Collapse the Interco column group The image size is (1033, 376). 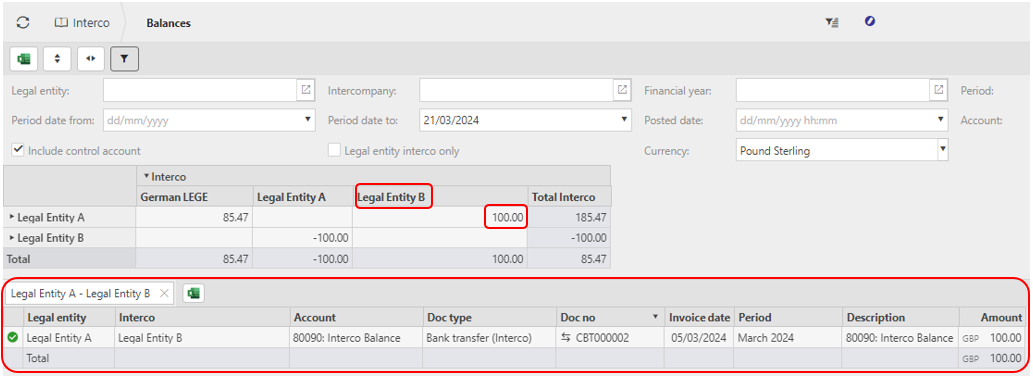[x=146, y=176]
